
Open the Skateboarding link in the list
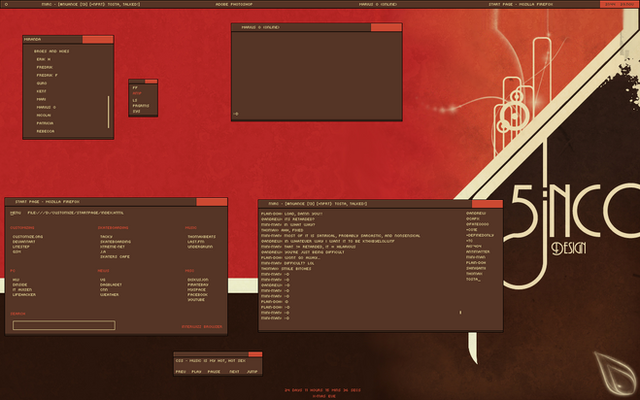116,242
